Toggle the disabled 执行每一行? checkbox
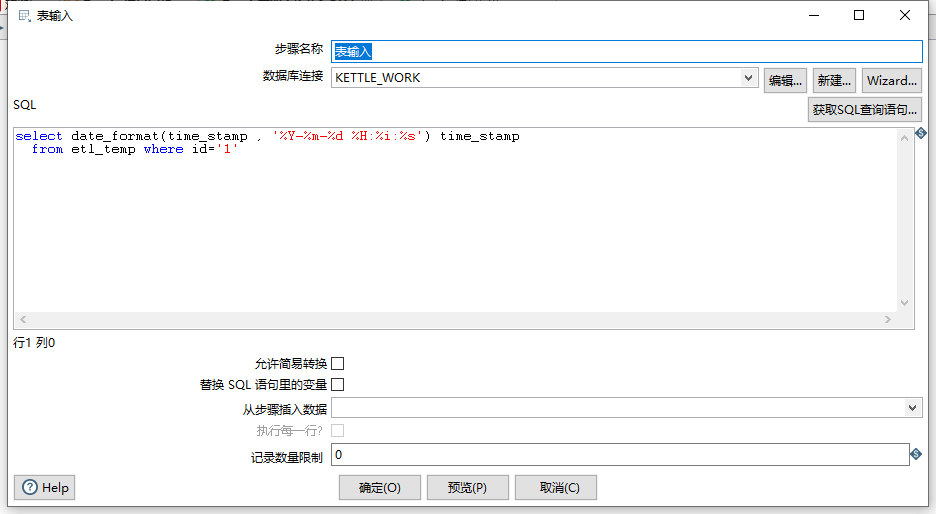936x514 pixels. click(338, 430)
